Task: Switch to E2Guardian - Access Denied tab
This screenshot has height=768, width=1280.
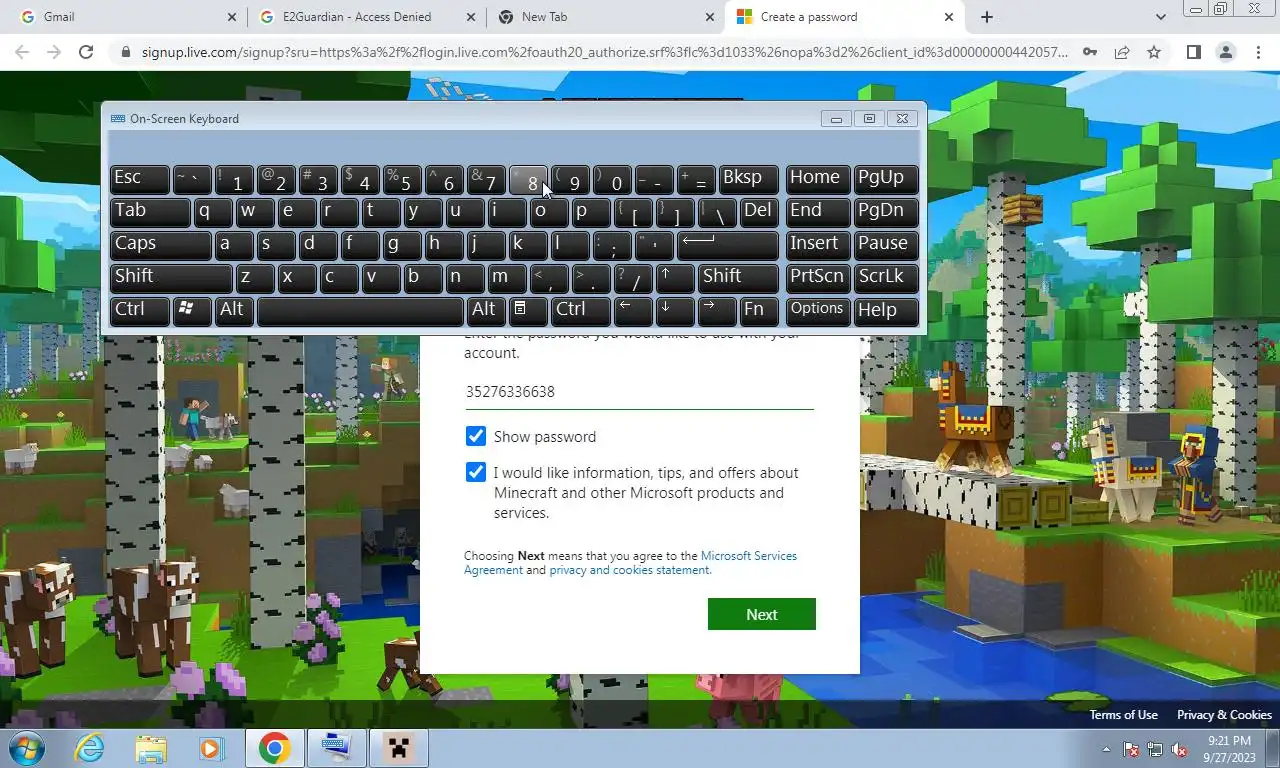Action: coord(367,17)
